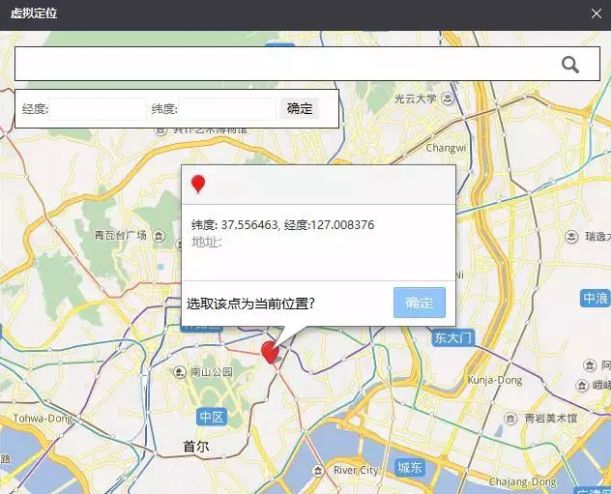The image size is (611, 494).
Task: Click the red pin marker on the map
Action: point(269,352)
